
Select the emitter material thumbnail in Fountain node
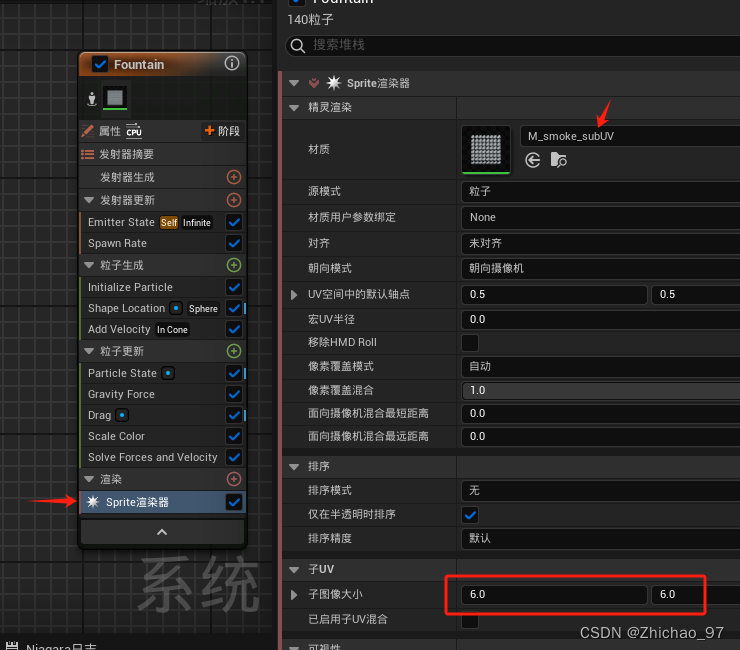pos(115,98)
